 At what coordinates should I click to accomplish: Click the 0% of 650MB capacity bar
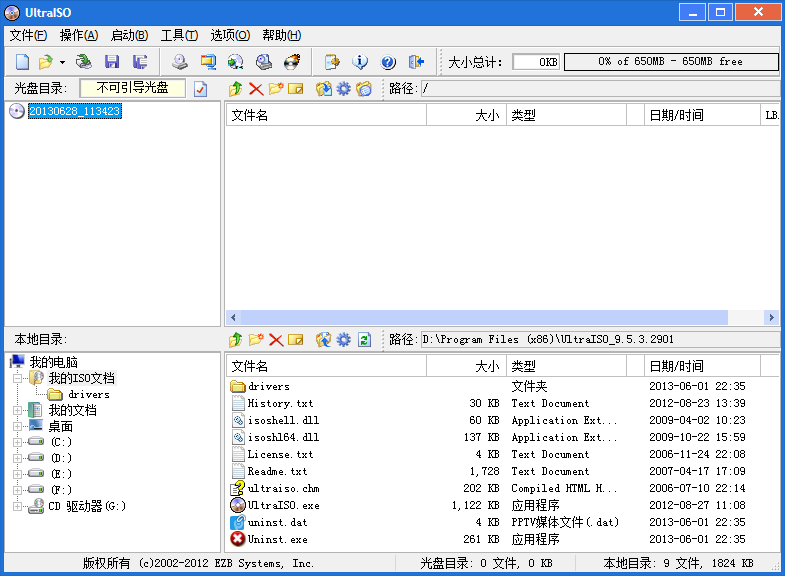[x=671, y=62]
